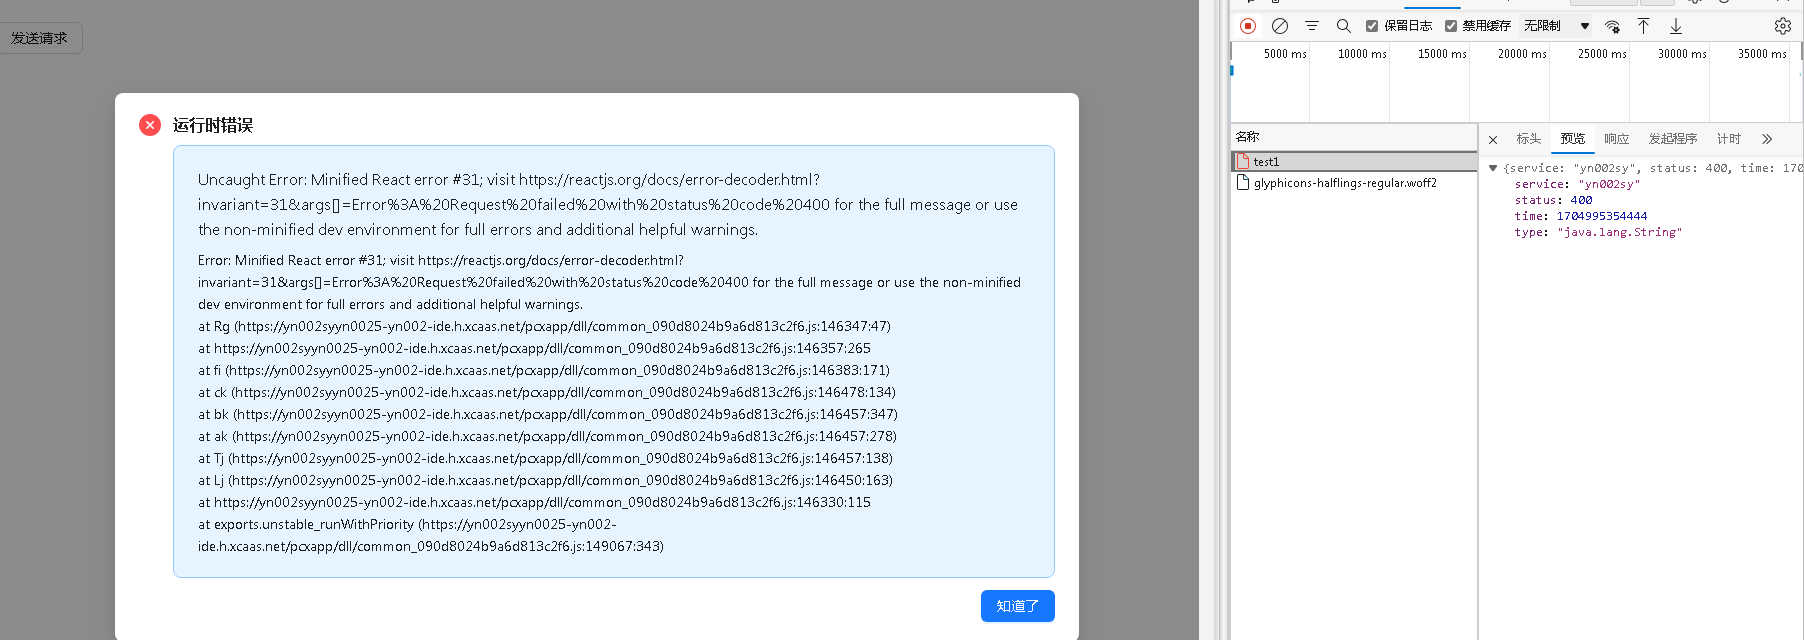Switch to the 计时 tab
This screenshot has width=1804, height=640.
coord(1729,139)
